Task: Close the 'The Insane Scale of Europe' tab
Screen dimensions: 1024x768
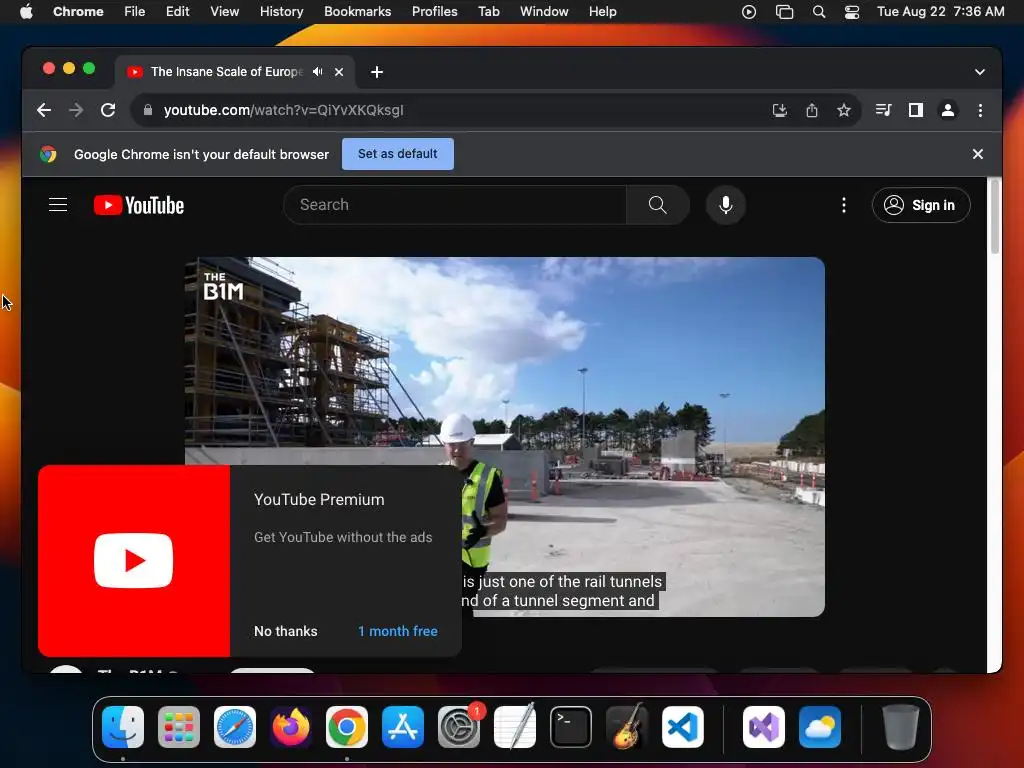Action: [x=339, y=72]
